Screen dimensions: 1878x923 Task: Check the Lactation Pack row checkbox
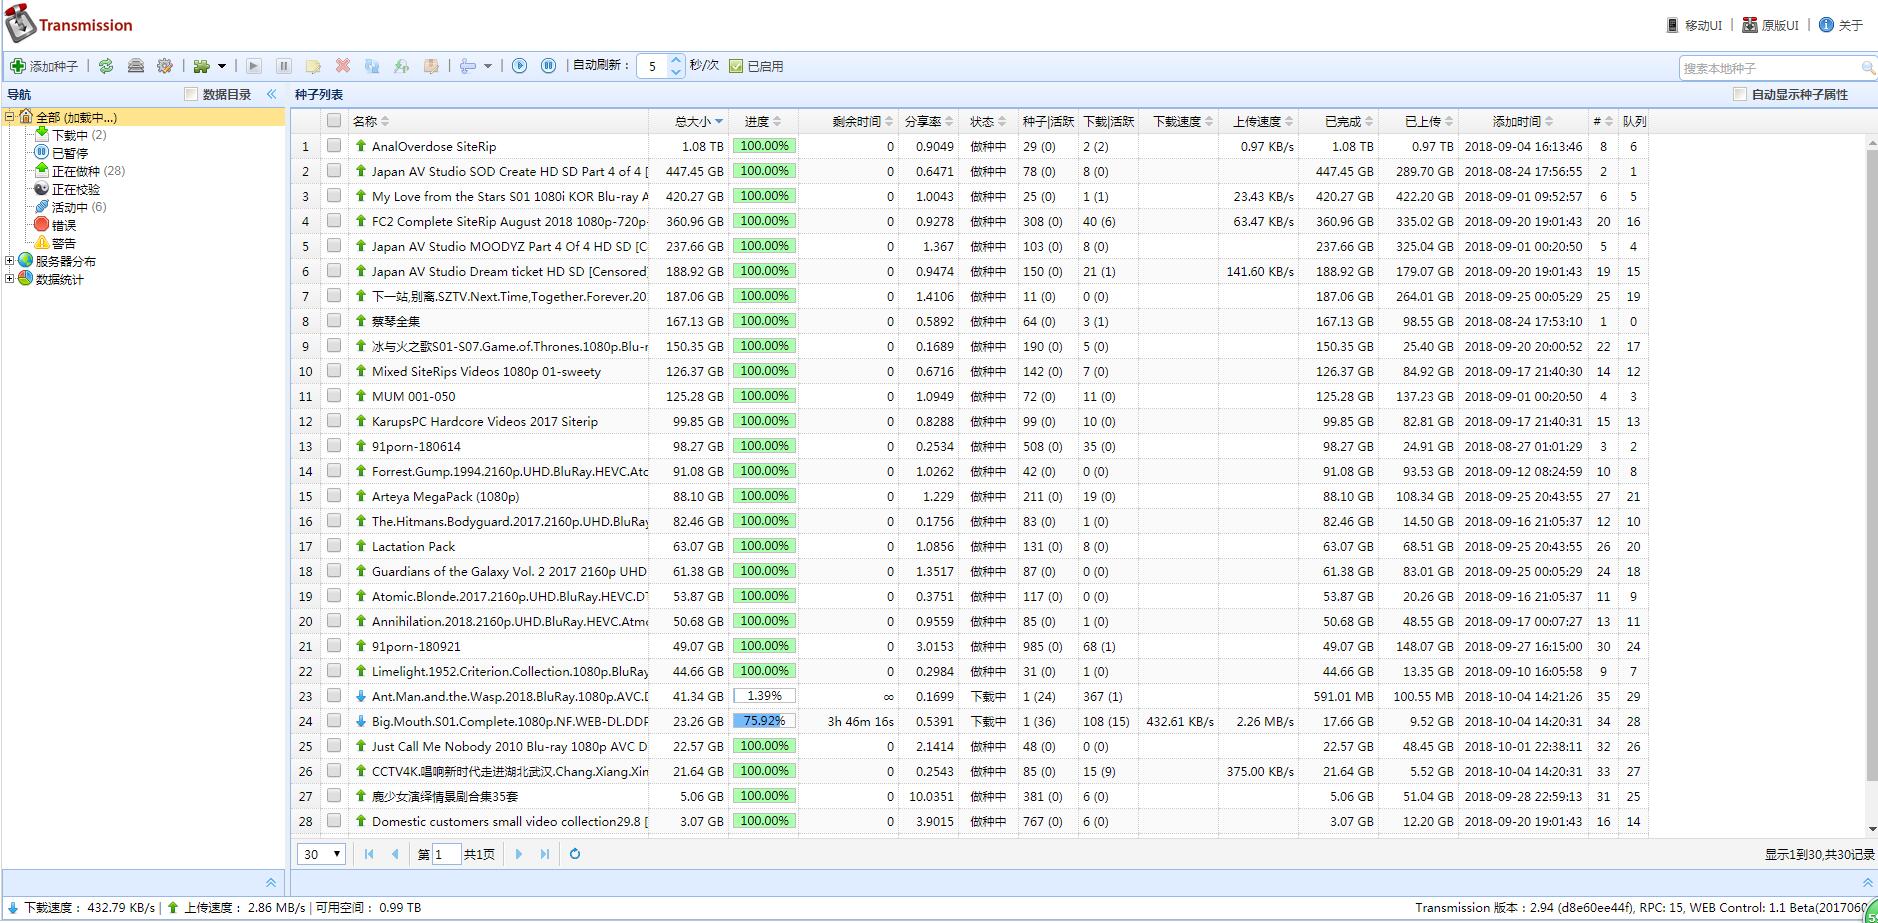[334, 546]
